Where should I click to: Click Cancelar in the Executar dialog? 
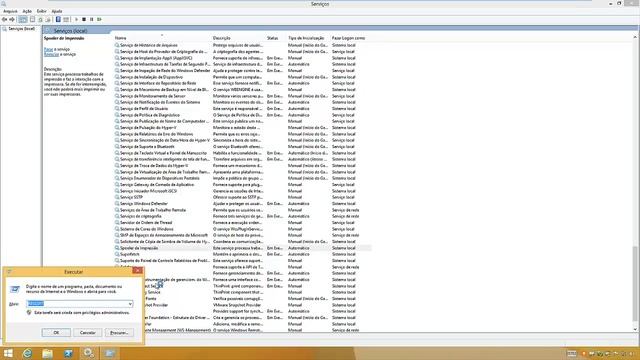click(x=87, y=333)
